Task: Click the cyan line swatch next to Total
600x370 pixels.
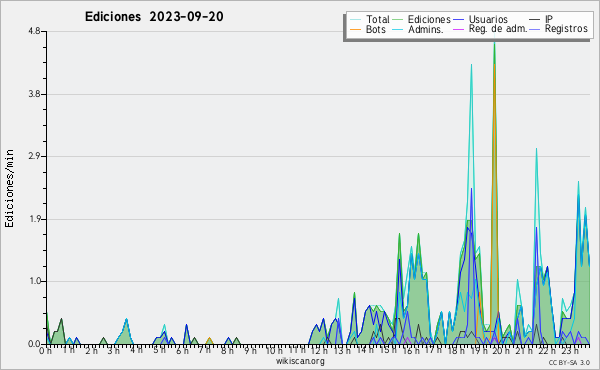Action: coord(355,19)
